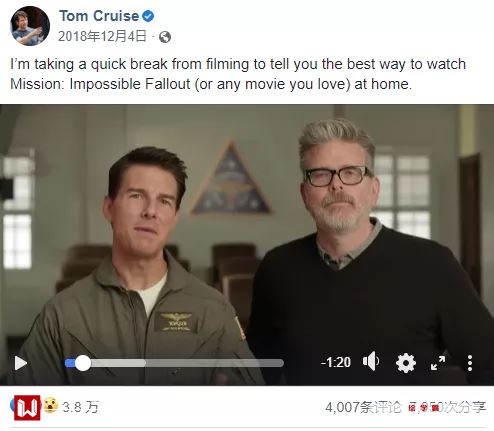The width and height of the screenshot is (494, 431).
Task: Click the public globe privacy icon
Action: click(x=165, y=37)
